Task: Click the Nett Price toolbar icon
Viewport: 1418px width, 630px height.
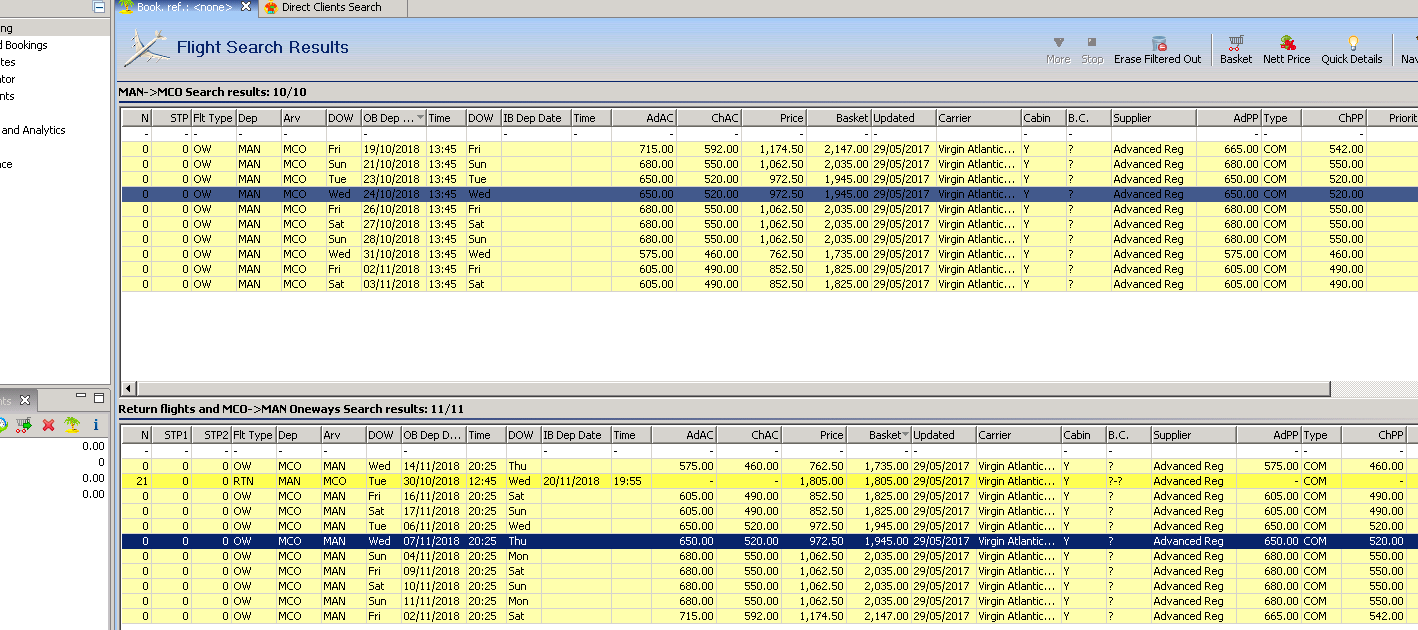Action: (1286, 49)
